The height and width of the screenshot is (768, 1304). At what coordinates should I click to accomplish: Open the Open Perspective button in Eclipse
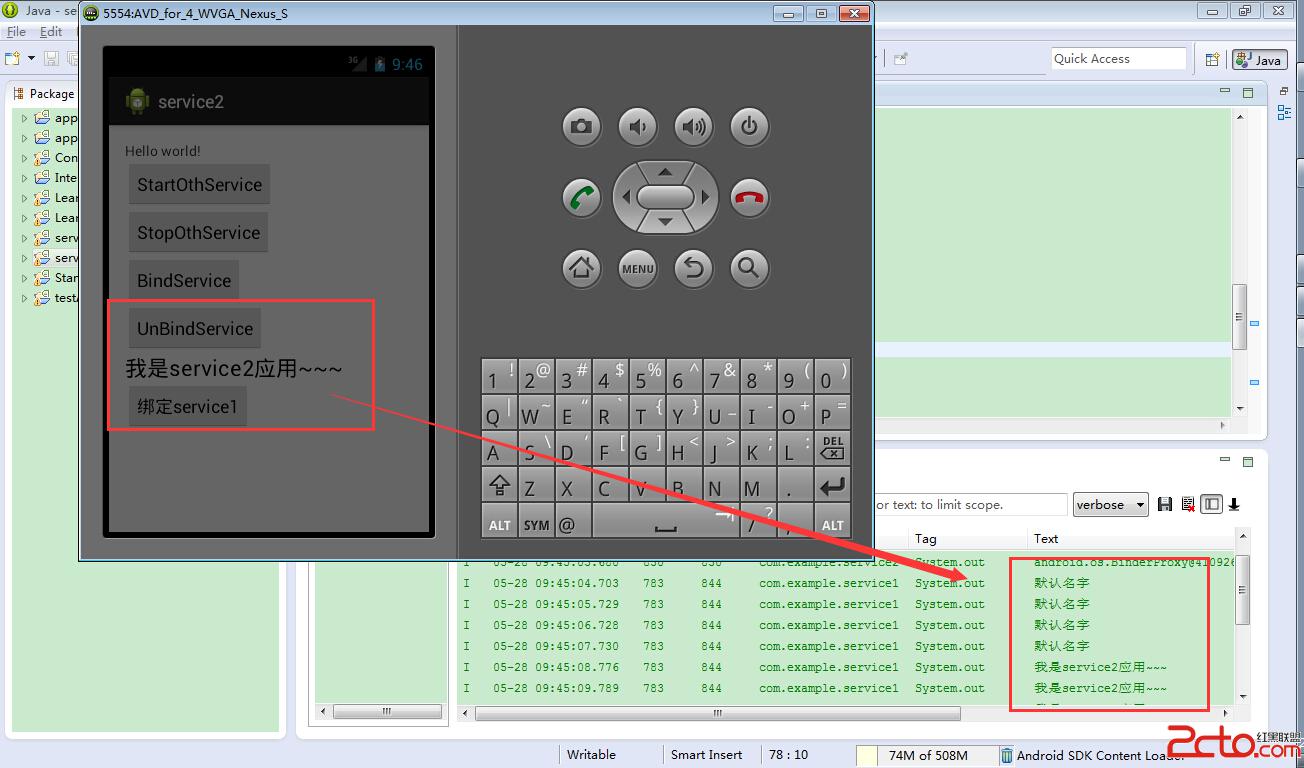[1212, 60]
